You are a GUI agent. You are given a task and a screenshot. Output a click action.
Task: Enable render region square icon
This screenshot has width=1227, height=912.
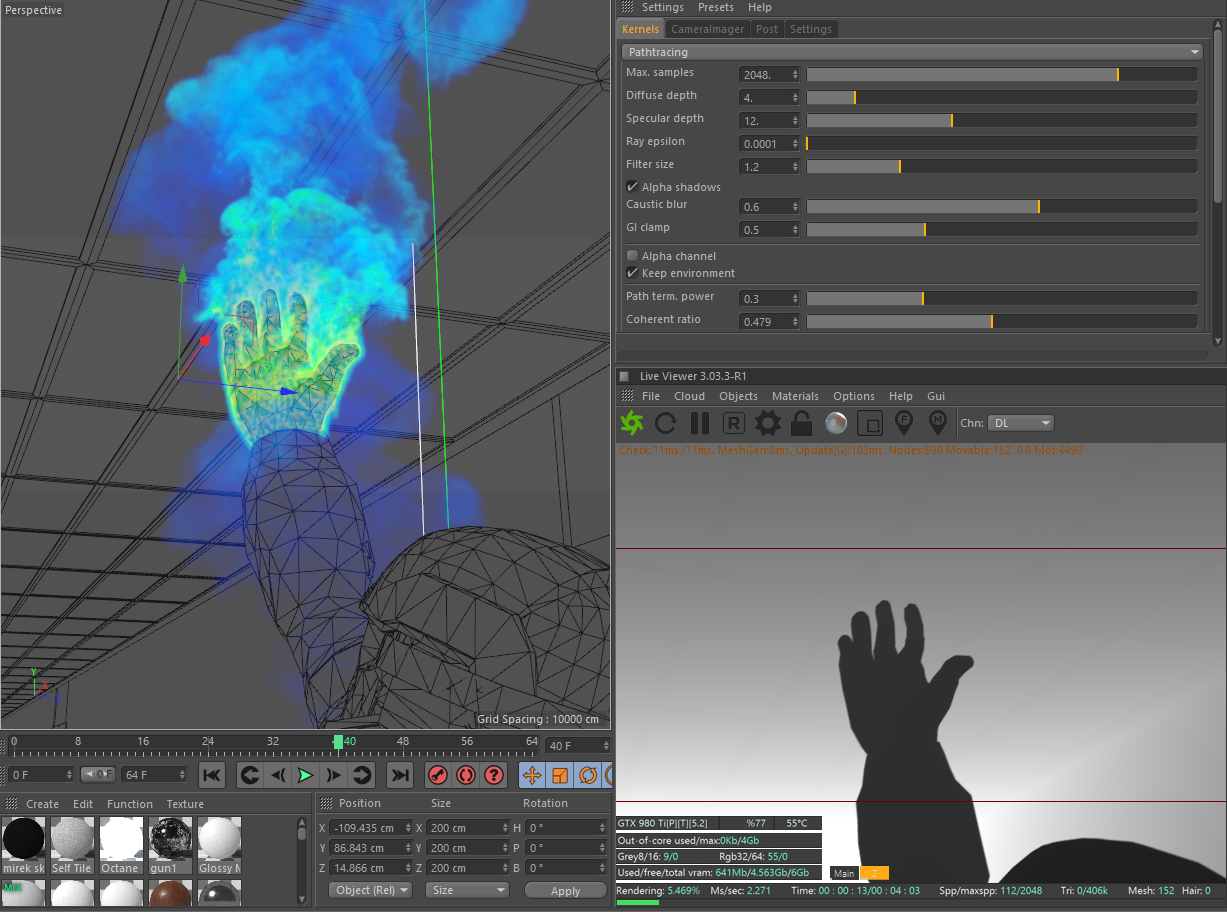click(x=870, y=423)
